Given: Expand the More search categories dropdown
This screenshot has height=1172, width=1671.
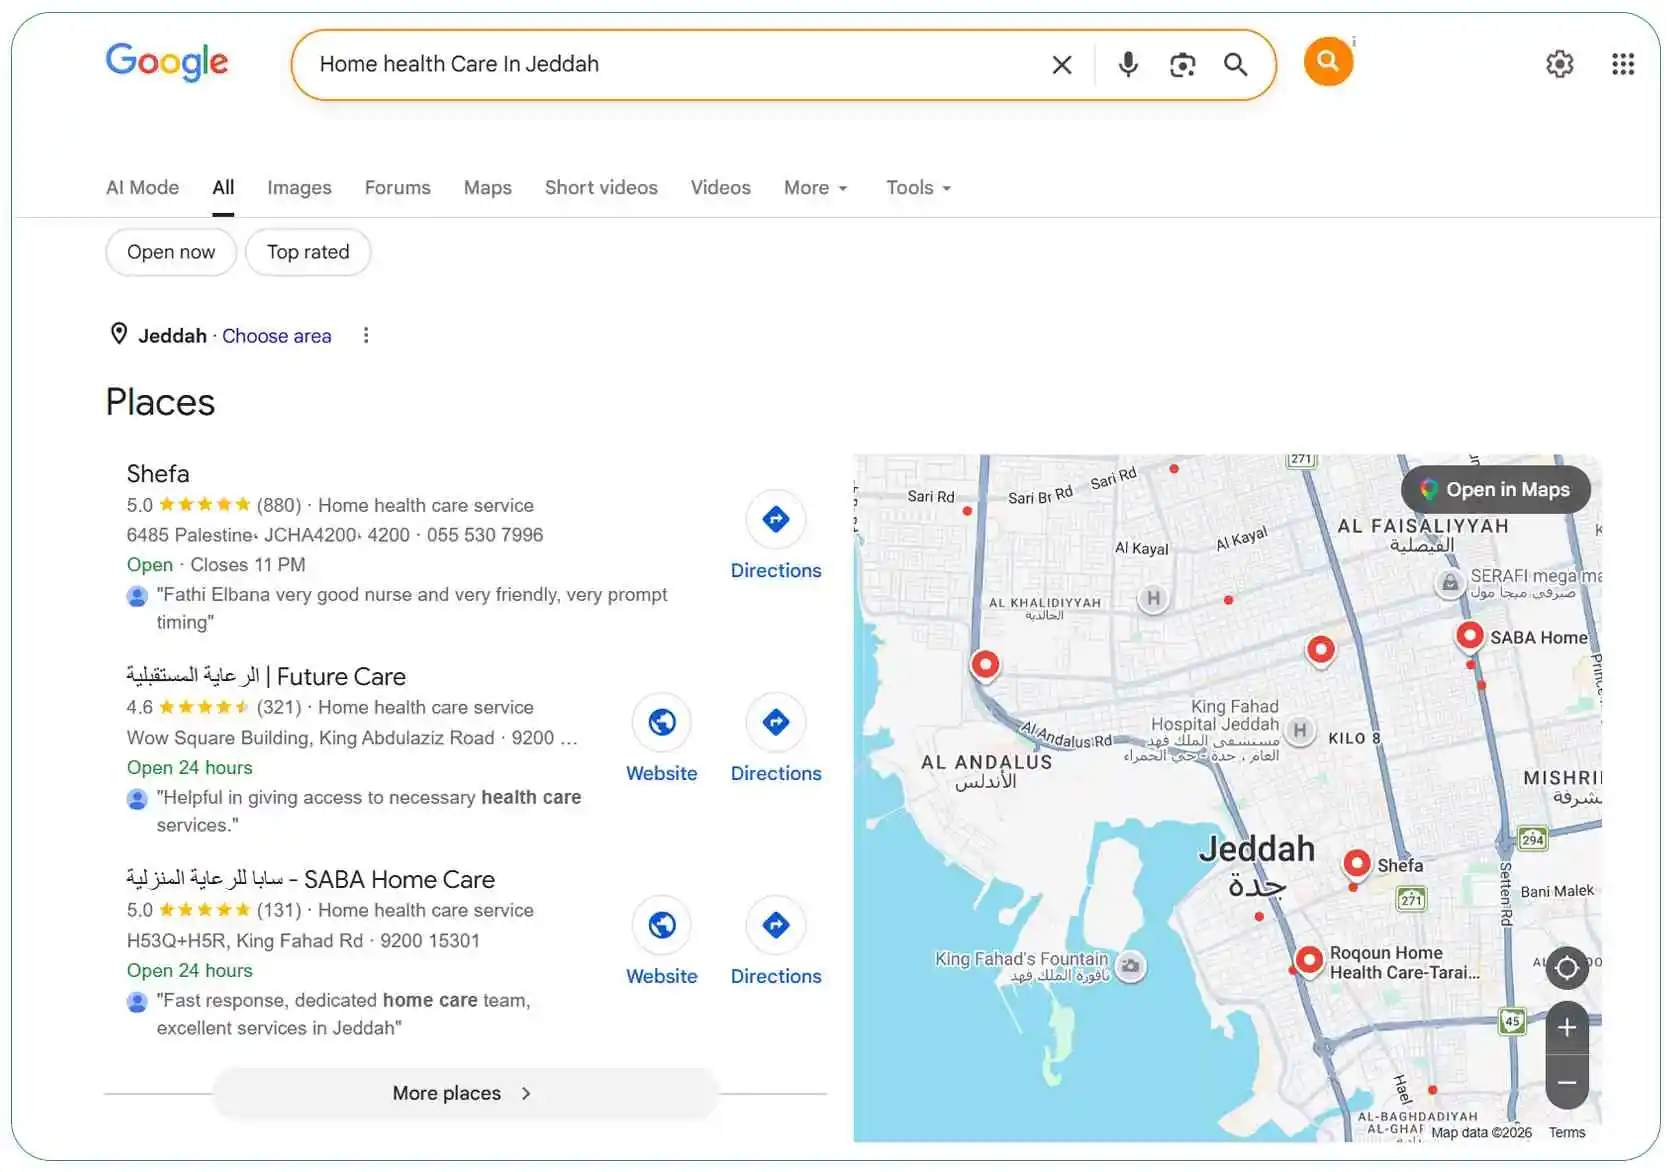Looking at the screenshot, I should pyautogui.click(x=816, y=188).
